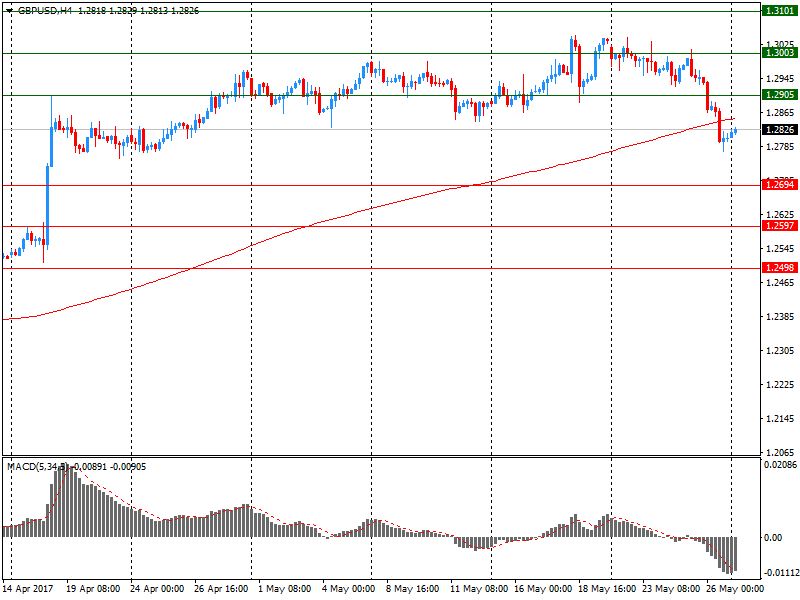Click the 26 May 00:00 time label
This screenshot has width=800, height=600.
click(x=735, y=589)
